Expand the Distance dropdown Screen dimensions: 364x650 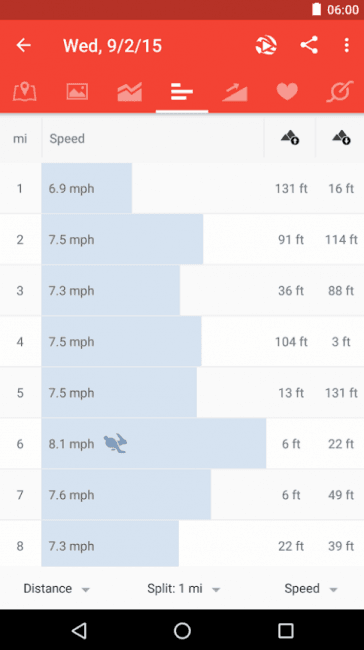tap(57, 589)
